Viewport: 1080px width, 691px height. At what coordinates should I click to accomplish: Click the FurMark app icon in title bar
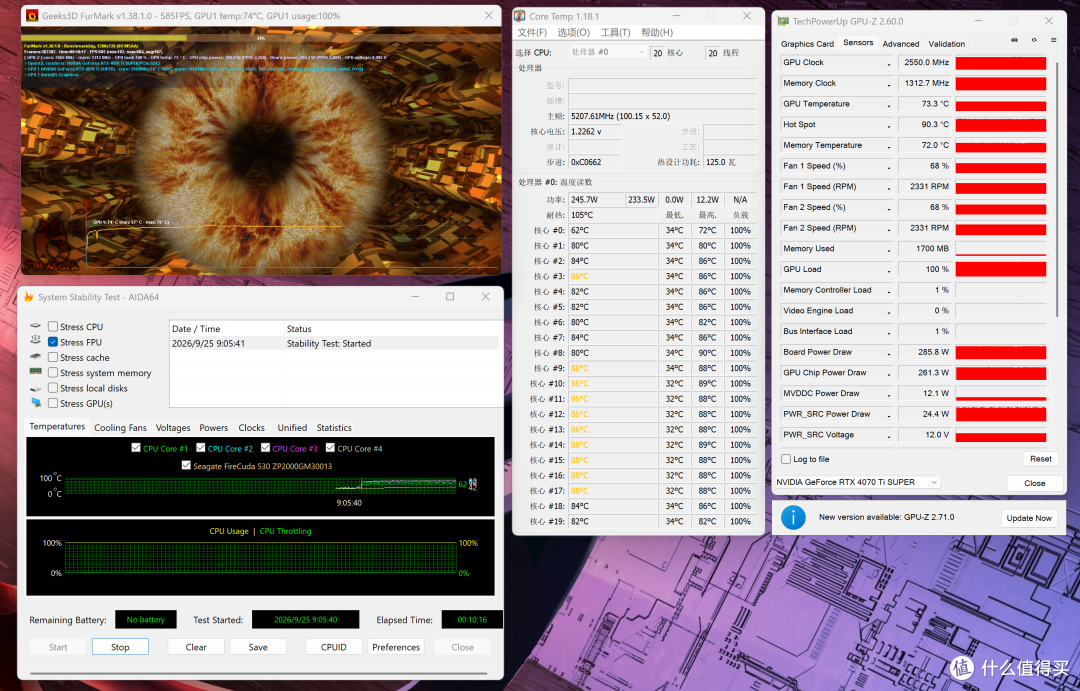(32, 15)
